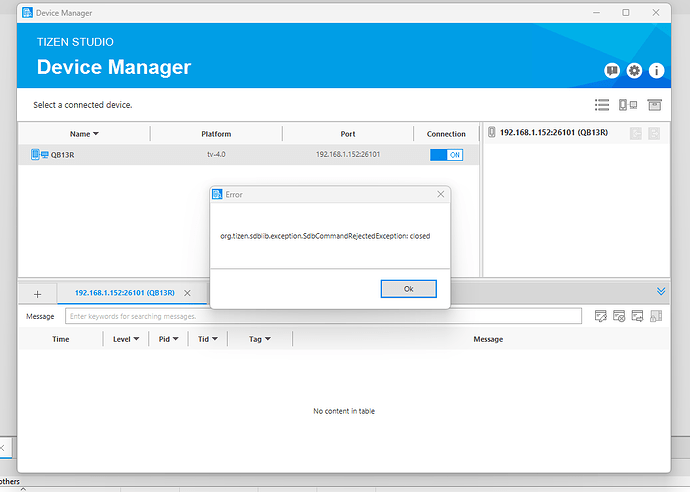690x492 pixels.
Task: Click the pull file arrow icon
Action: (654, 133)
